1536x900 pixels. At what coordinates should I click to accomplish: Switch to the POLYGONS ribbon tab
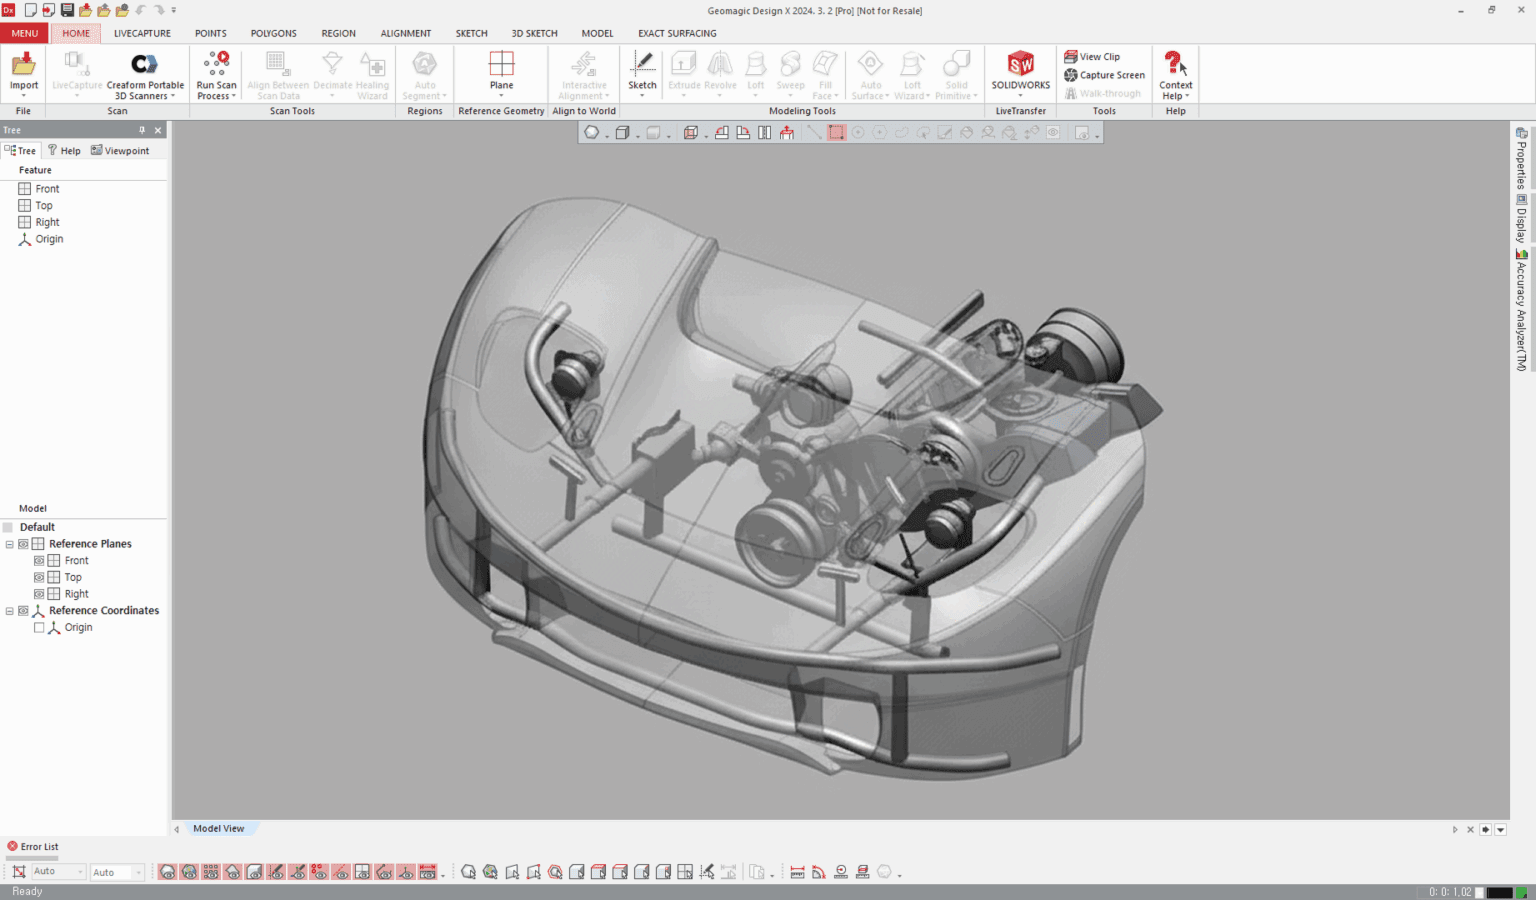pos(273,33)
